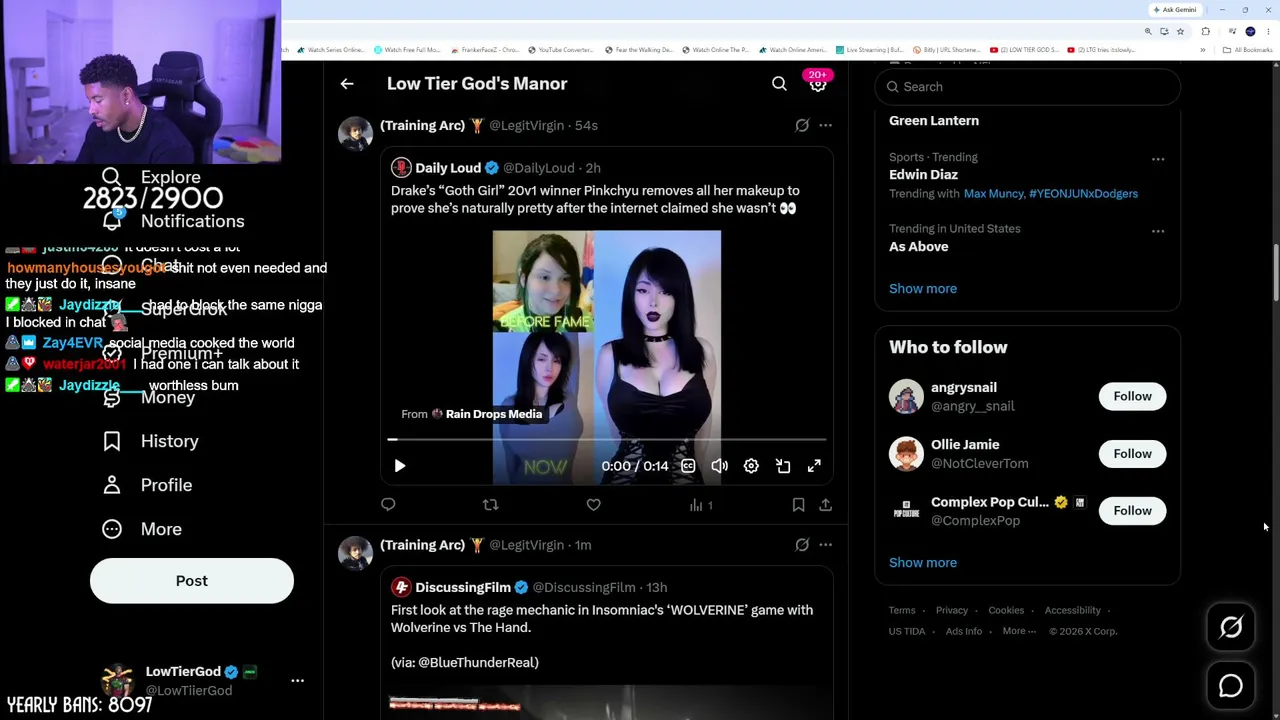Screen dimensions: 1280x720
Task: Click Ask Gemini button
Action: tap(1175, 10)
